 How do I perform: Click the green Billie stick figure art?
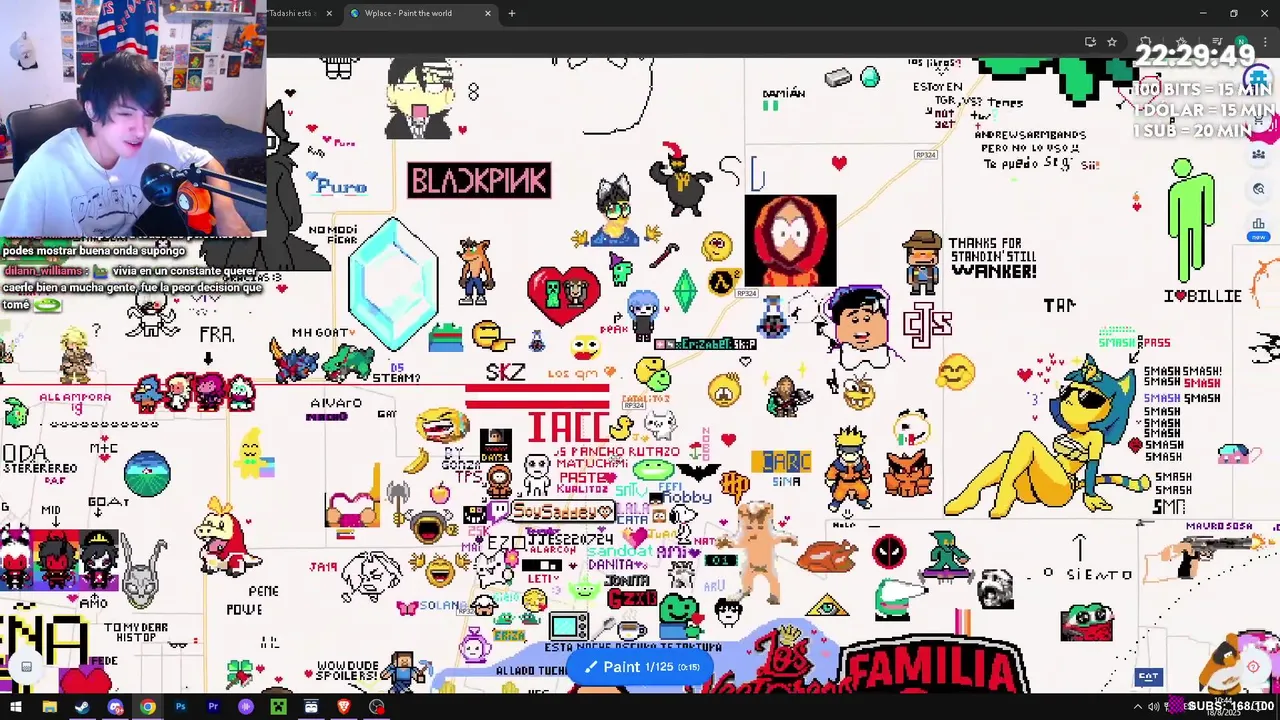click(1191, 220)
